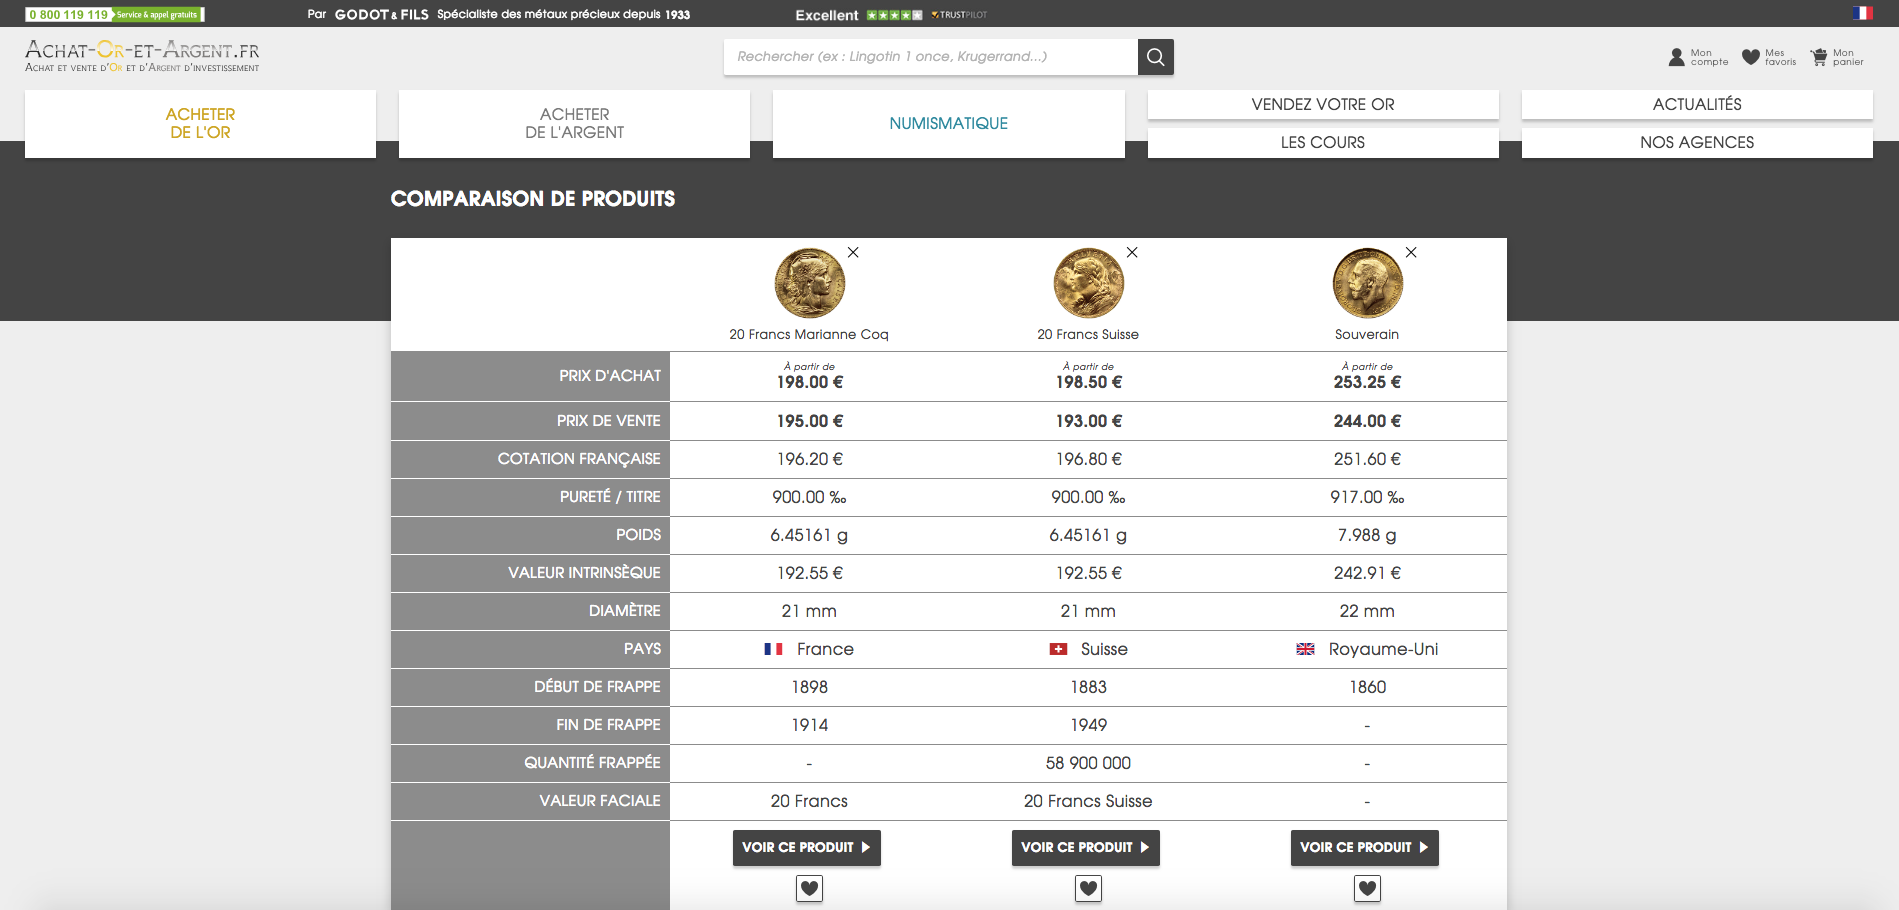This screenshot has height=910, width=1899.
Task: Open the Acheter de l'or menu
Action: point(200,124)
